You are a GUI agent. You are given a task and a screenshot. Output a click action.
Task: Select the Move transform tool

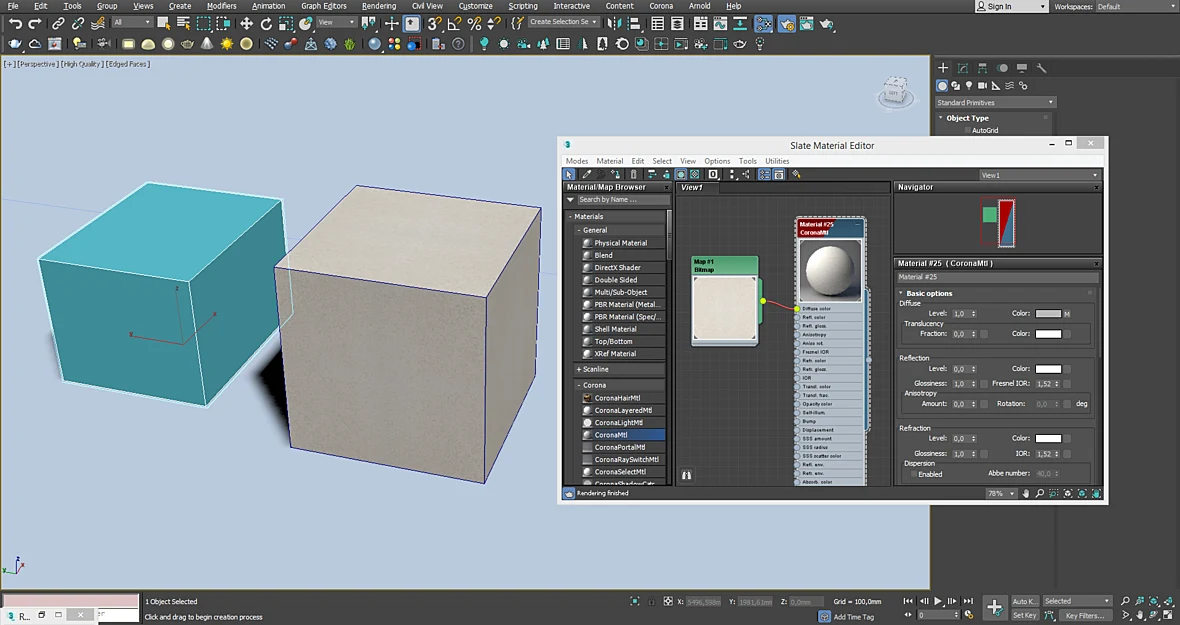click(246, 23)
